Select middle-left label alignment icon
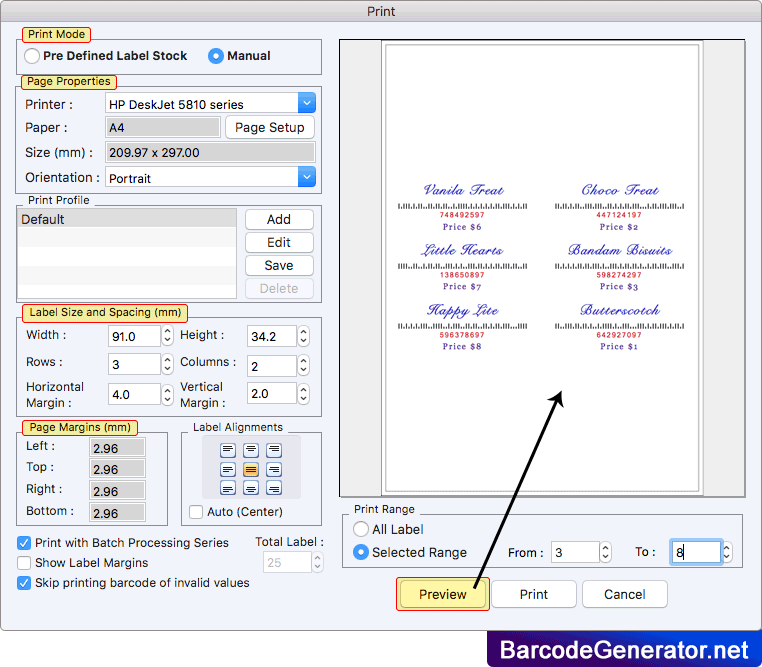This screenshot has width=762, height=667. pos(228,469)
